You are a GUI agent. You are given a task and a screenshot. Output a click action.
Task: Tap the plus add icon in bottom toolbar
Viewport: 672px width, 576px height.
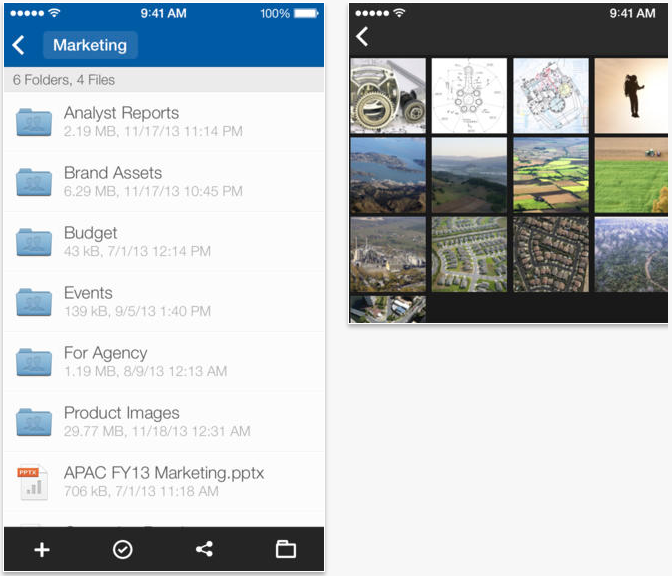(42, 549)
